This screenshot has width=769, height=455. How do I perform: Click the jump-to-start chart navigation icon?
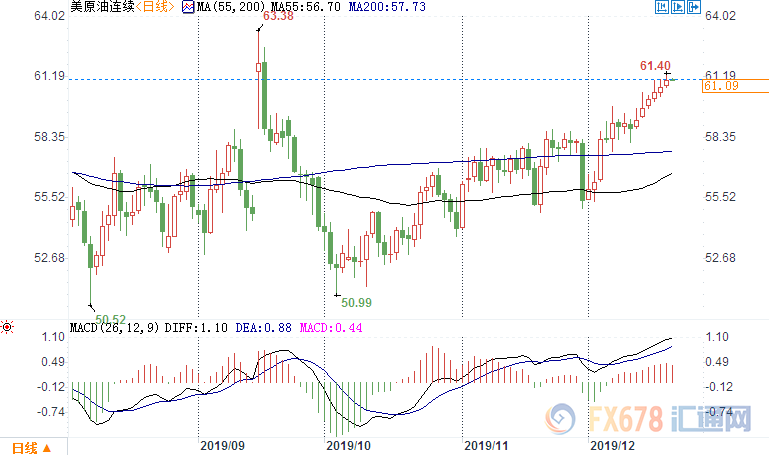662,7
